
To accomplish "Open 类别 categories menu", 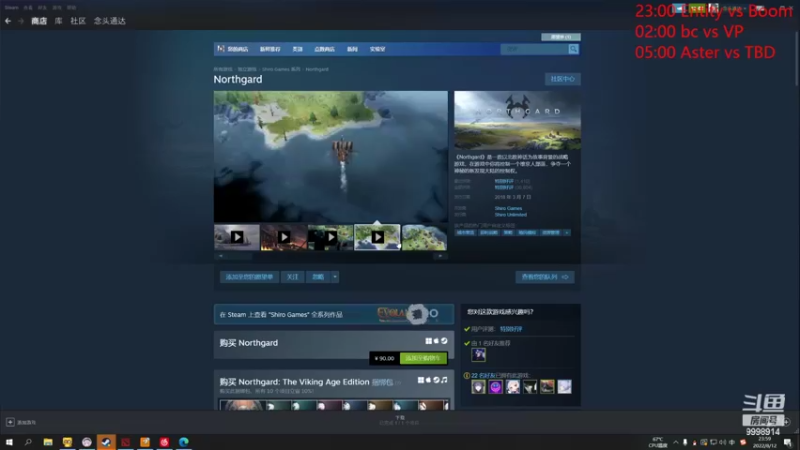I will click(x=297, y=49).
